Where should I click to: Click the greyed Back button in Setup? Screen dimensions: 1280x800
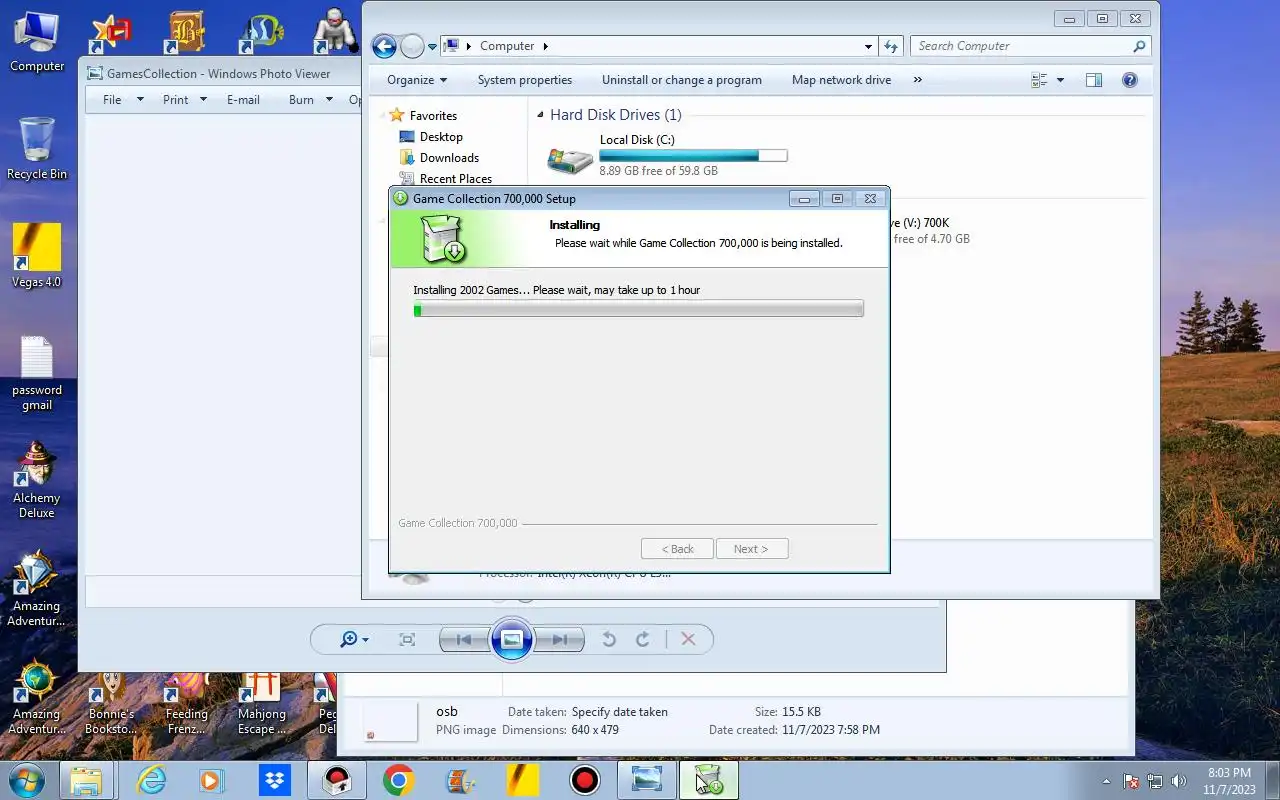(677, 549)
